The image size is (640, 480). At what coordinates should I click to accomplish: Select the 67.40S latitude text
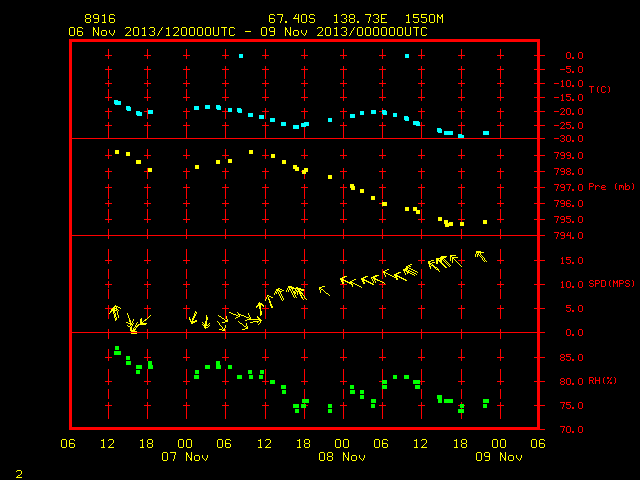coord(292,19)
